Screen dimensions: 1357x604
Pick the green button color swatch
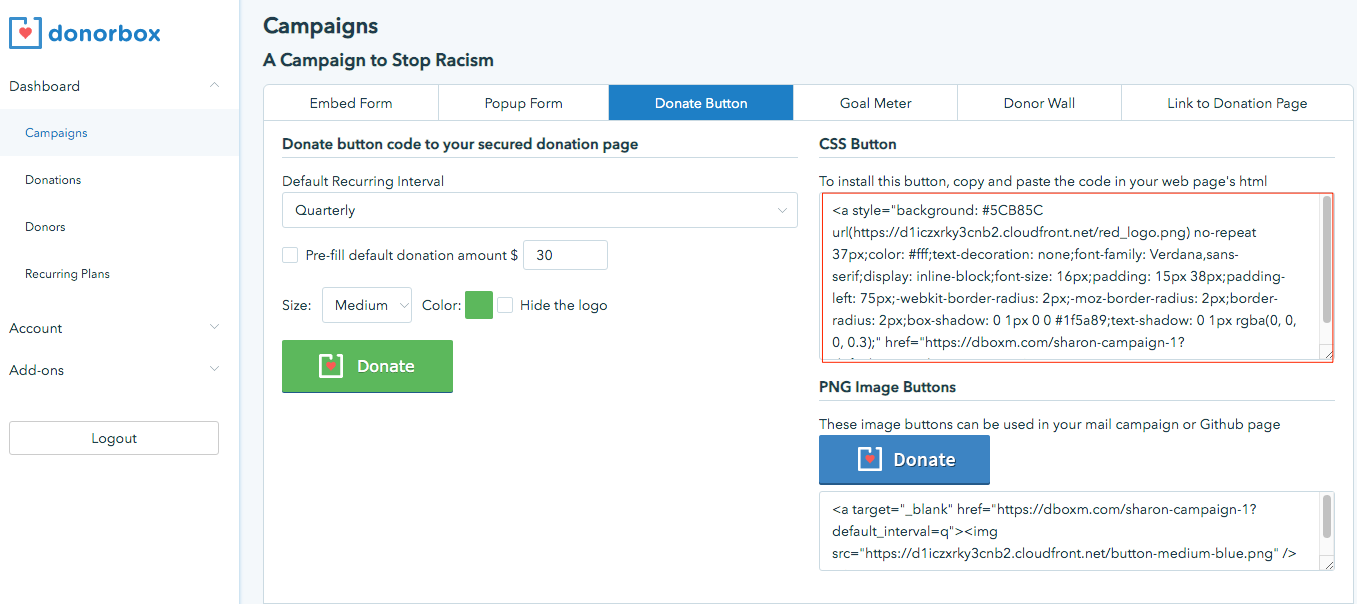click(479, 305)
